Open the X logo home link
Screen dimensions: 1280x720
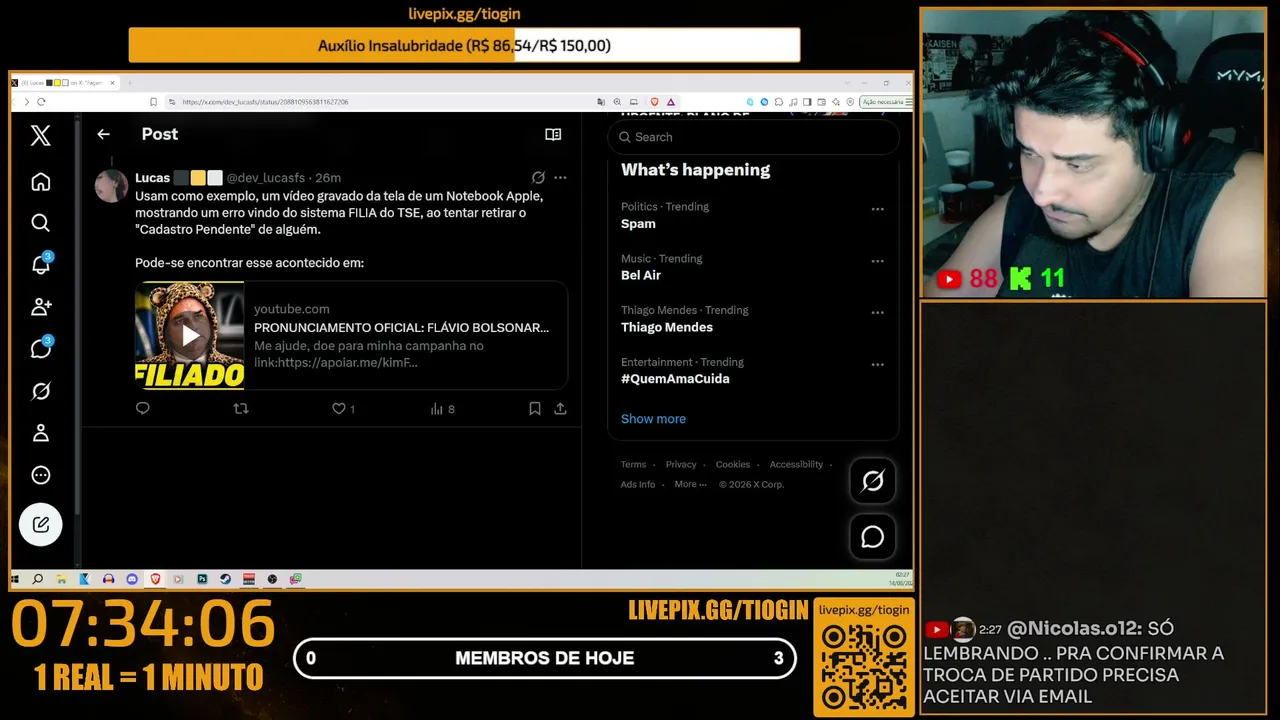click(x=40, y=136)
